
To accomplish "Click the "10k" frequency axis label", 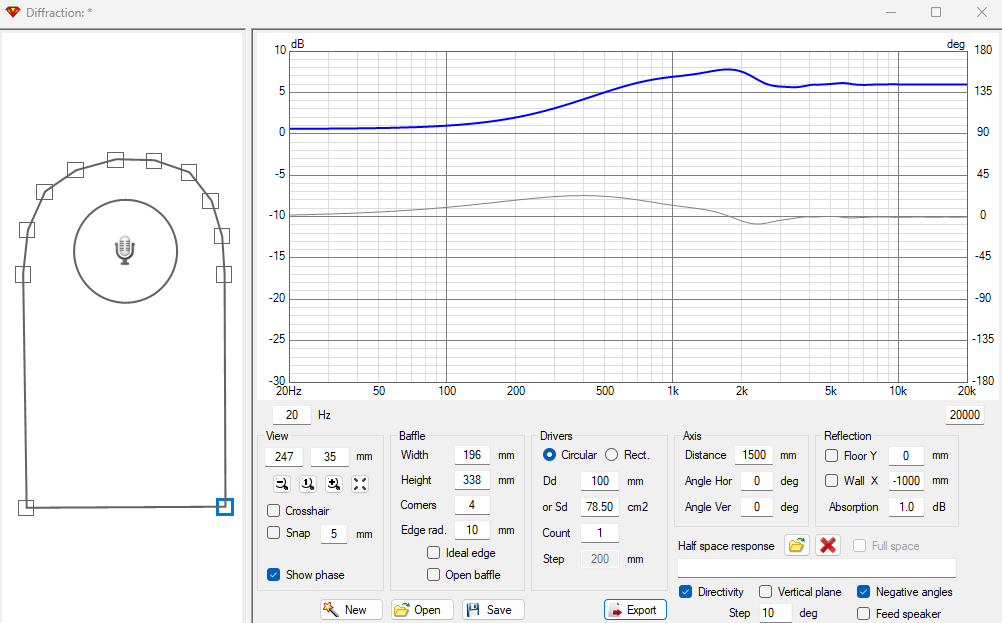I will click(898, 390).
